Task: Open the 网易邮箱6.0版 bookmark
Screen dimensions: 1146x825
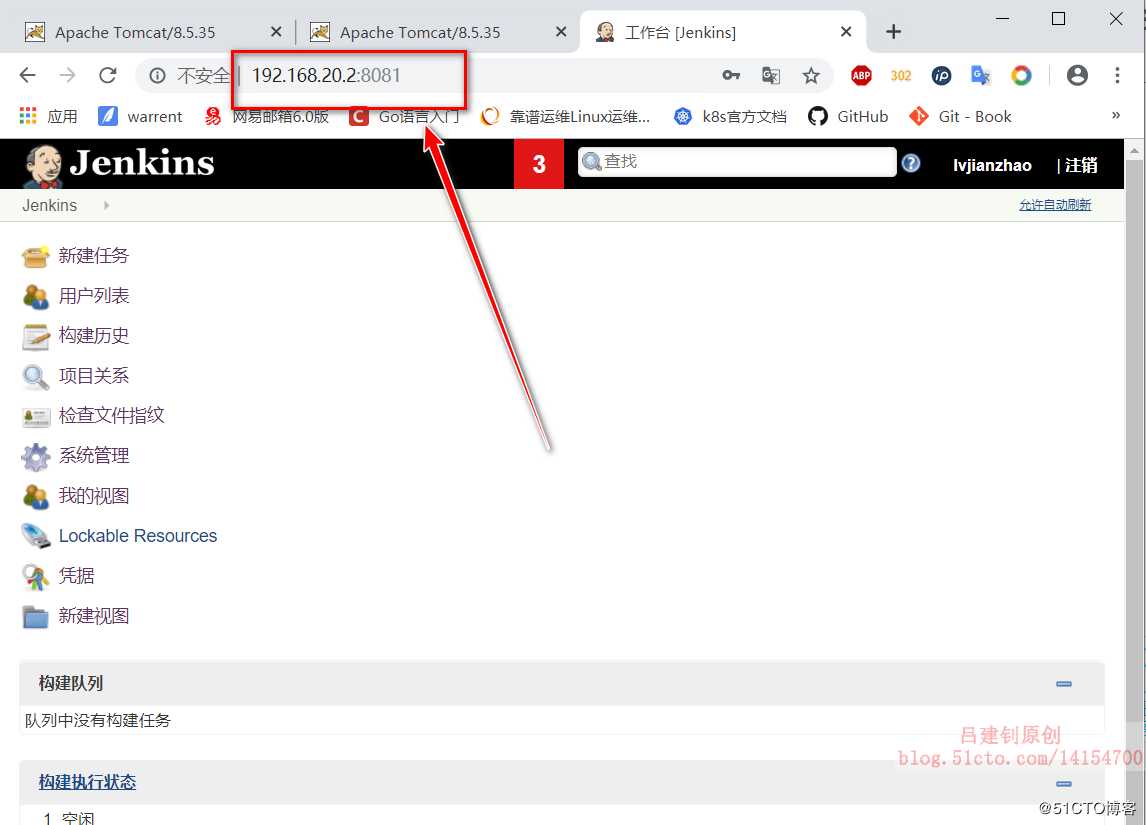Action: (266, 116)
